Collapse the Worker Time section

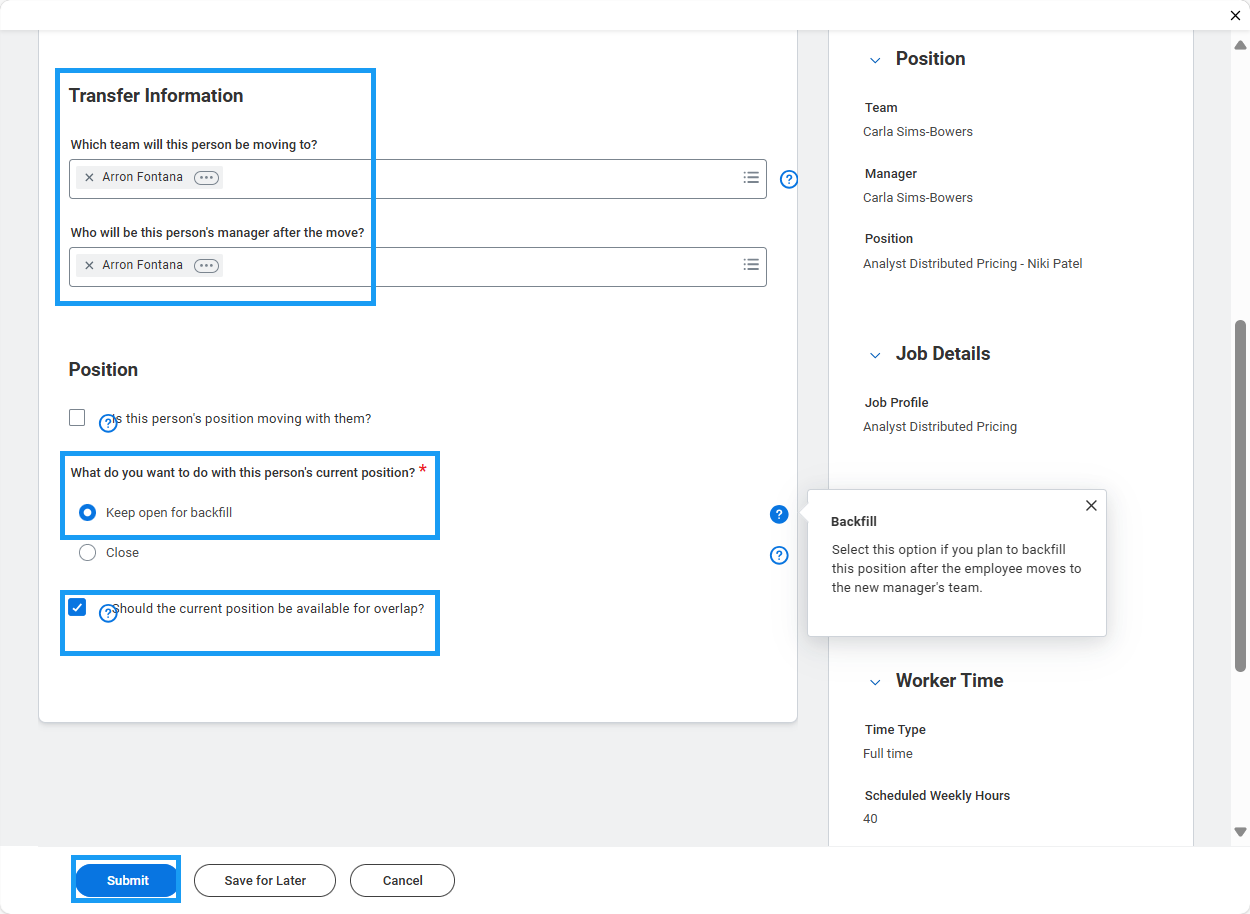(x=875, y=682)
